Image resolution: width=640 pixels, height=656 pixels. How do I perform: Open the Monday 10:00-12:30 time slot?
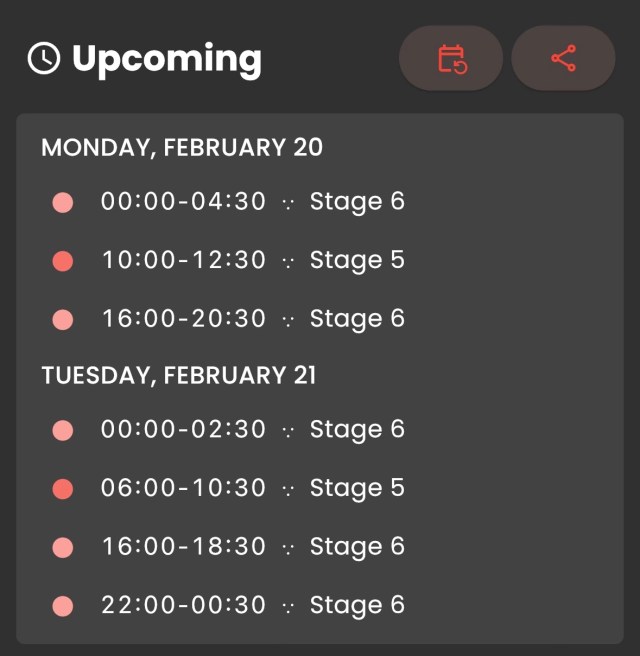tap(184, 260)
